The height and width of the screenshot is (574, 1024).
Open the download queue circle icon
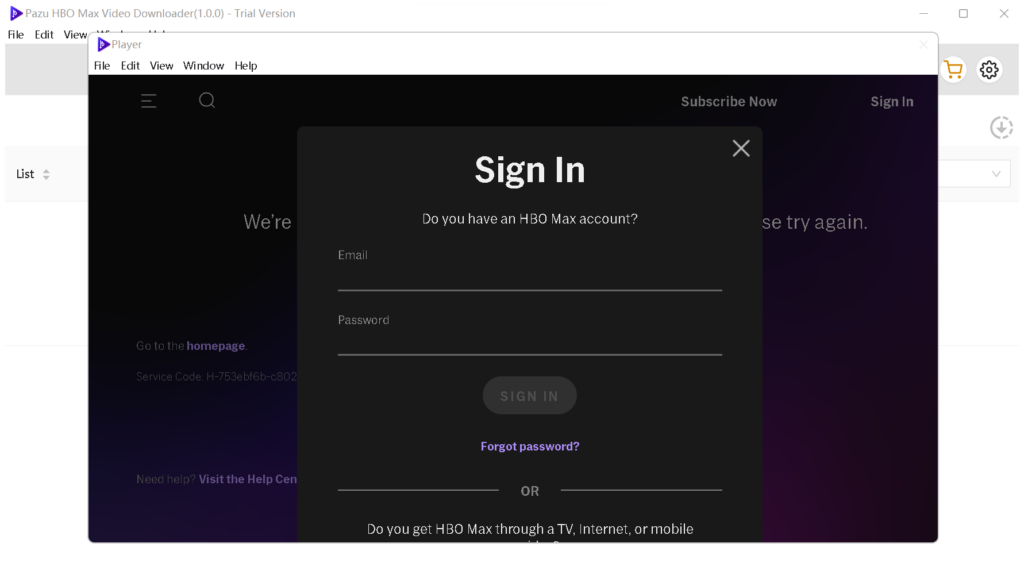coord(1001,127)
